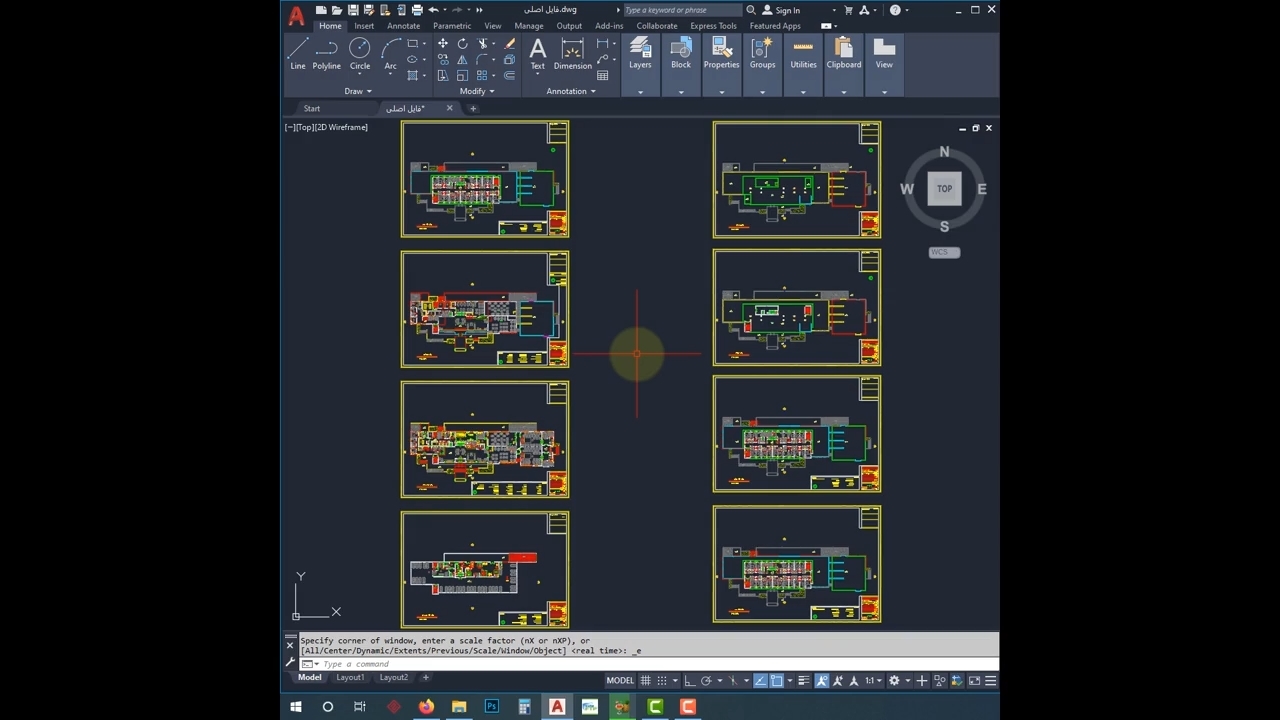Click Sign In in the title bar
This screenshot has width=1280, height=720.
point(786,10)
